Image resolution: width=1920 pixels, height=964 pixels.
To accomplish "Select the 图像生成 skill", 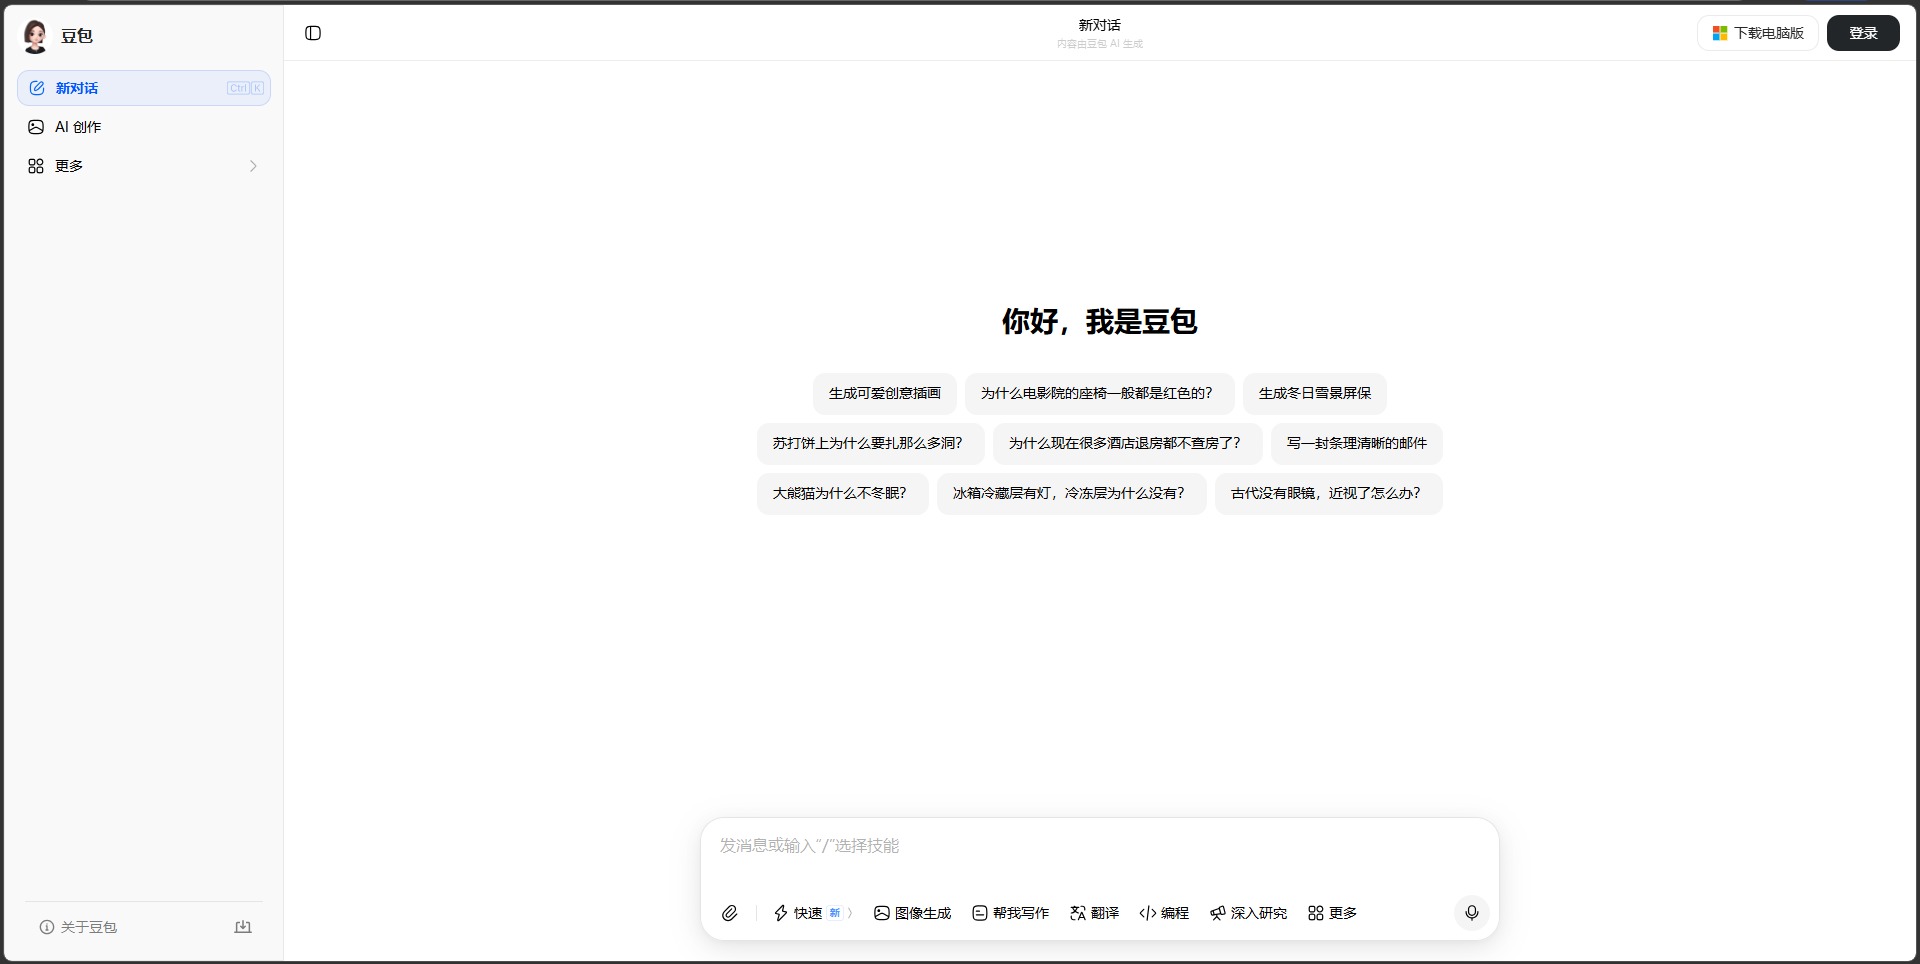I will (912, 913).
